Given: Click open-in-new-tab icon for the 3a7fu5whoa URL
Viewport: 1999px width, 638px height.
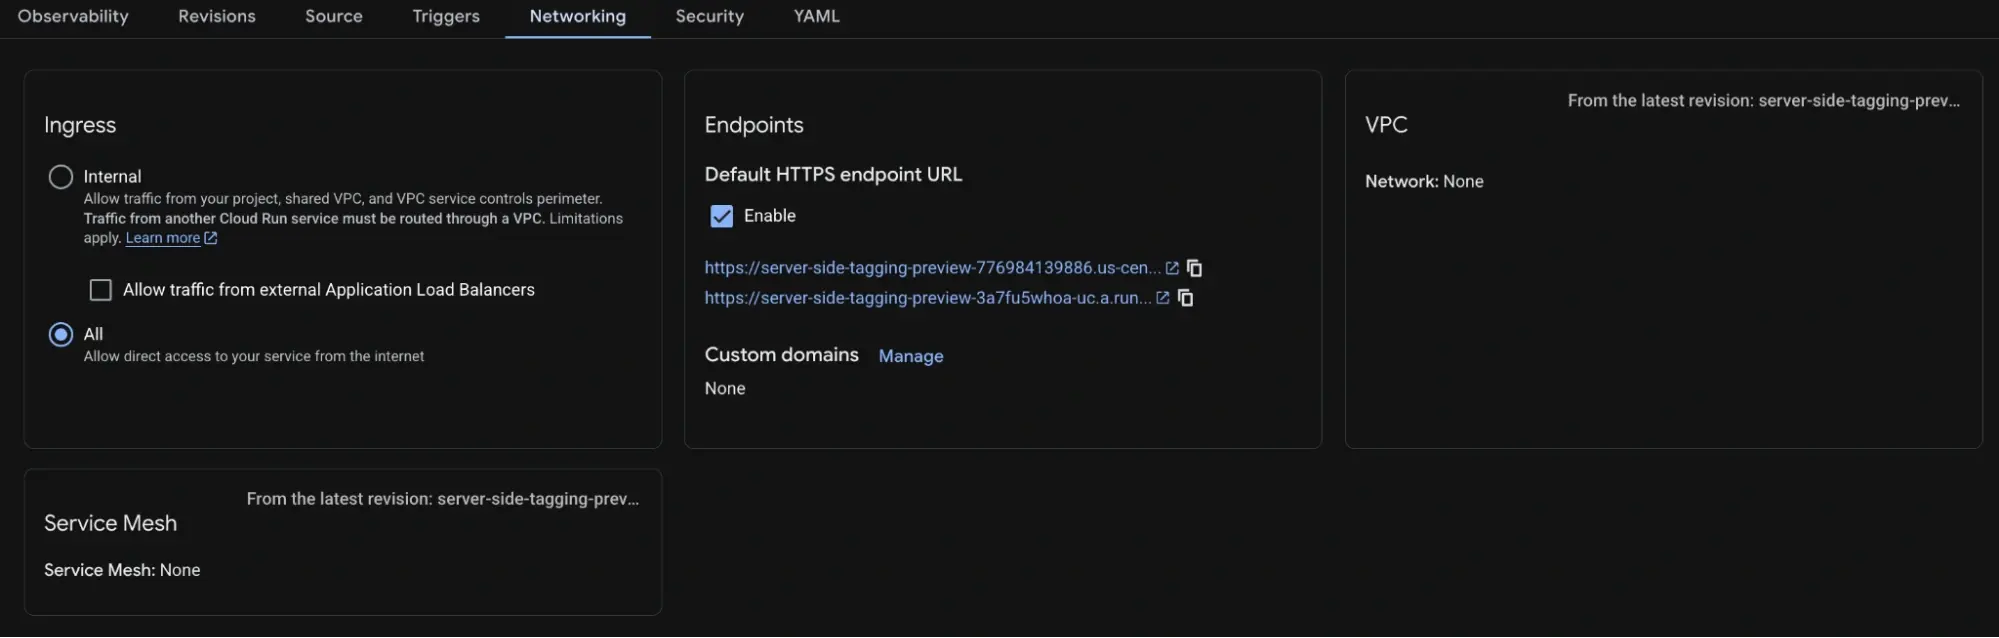Looking at the screenshot, I should pyautogui.click(x=1163, y=298).
